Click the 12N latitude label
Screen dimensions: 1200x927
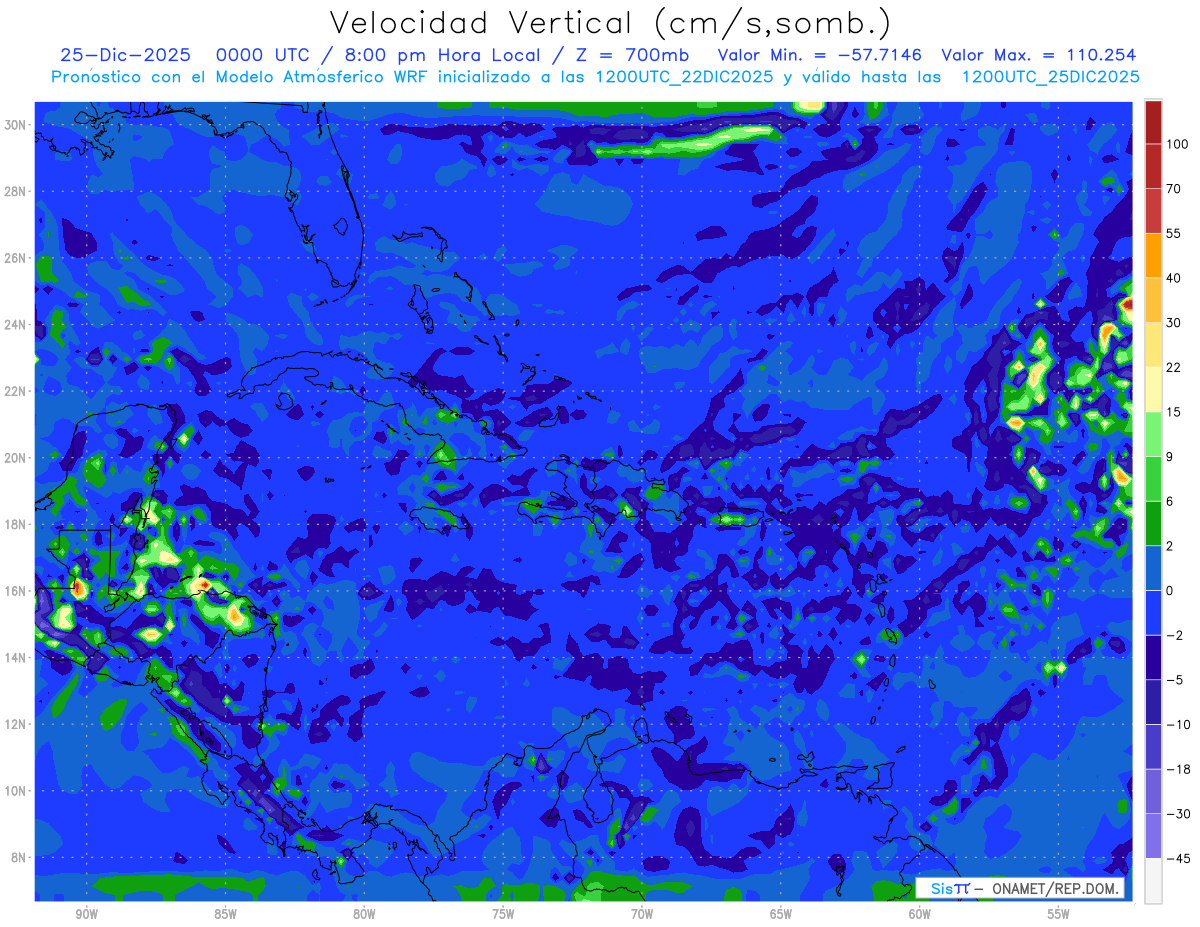pyautogui.click(x=15, y=724)
